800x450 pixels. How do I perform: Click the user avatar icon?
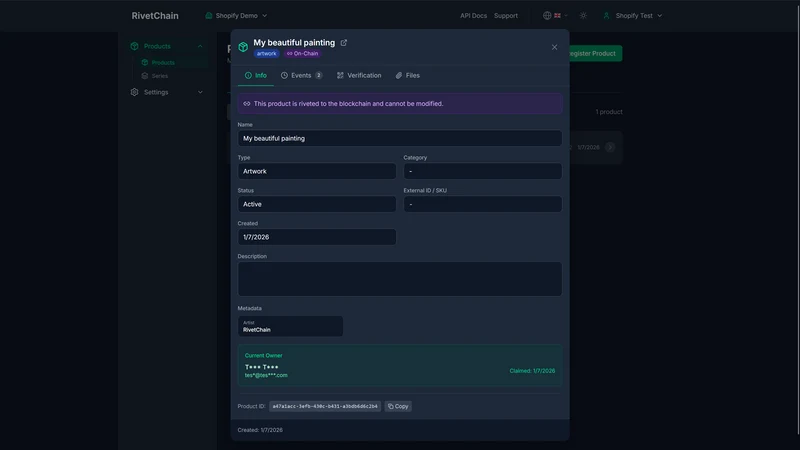(x=606, y=16)
